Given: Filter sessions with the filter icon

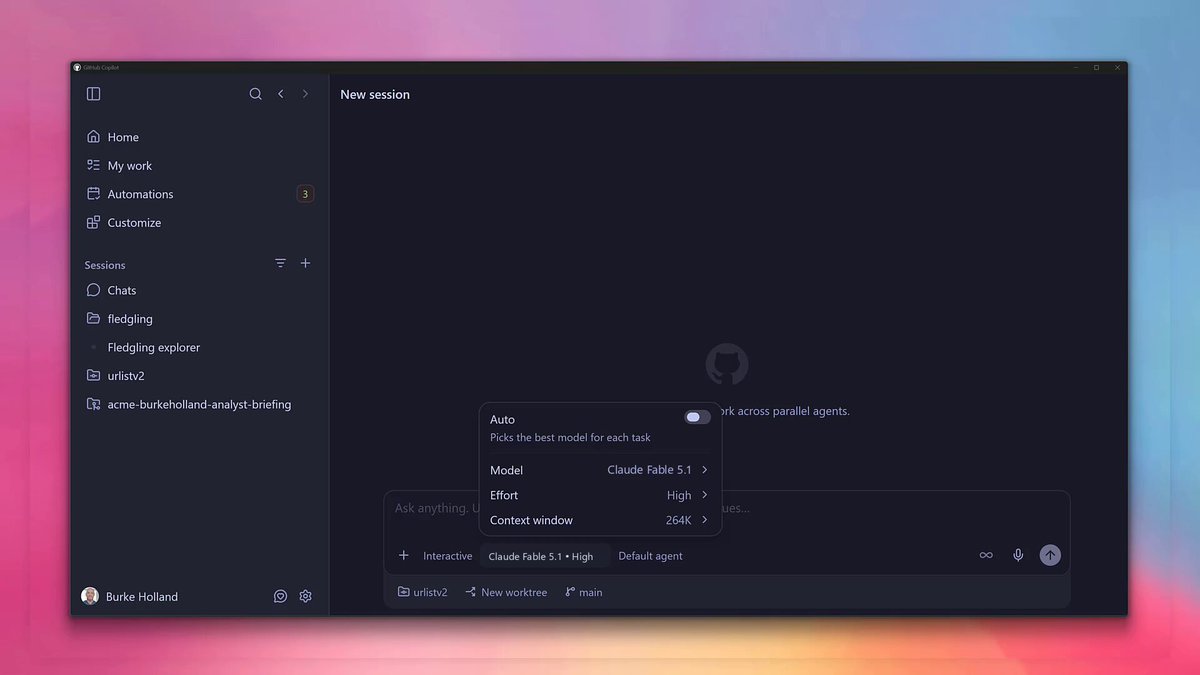Looking at the screenshot, I should point(280,263).
